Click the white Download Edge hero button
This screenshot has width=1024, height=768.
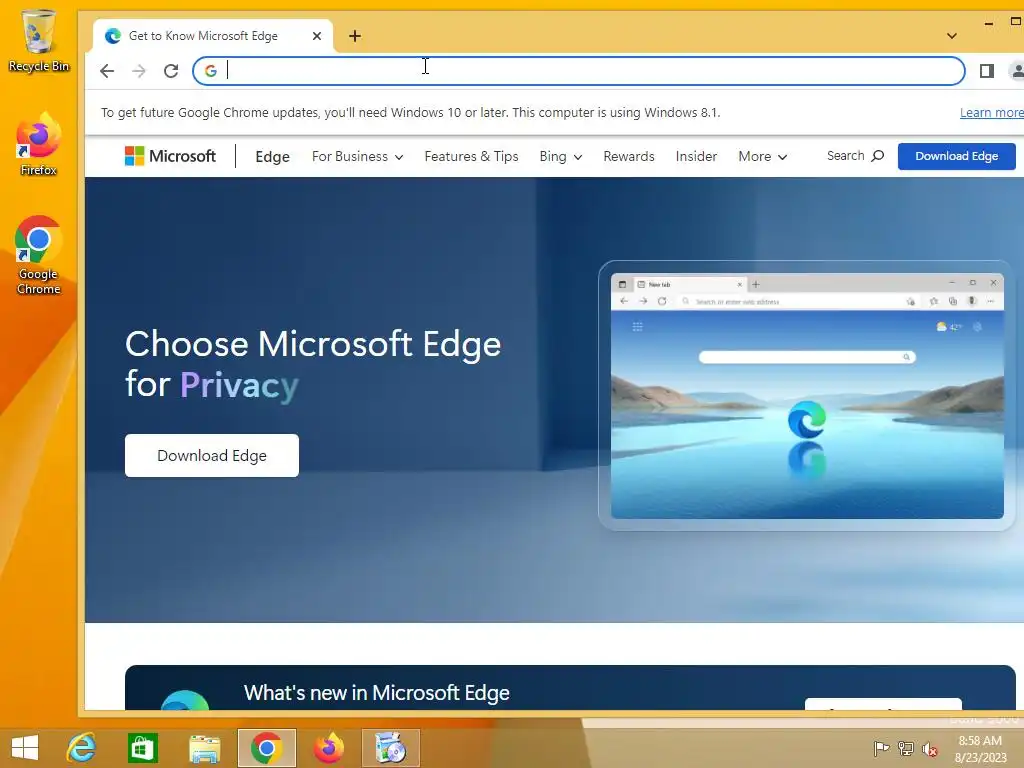[x=212, y=455]
